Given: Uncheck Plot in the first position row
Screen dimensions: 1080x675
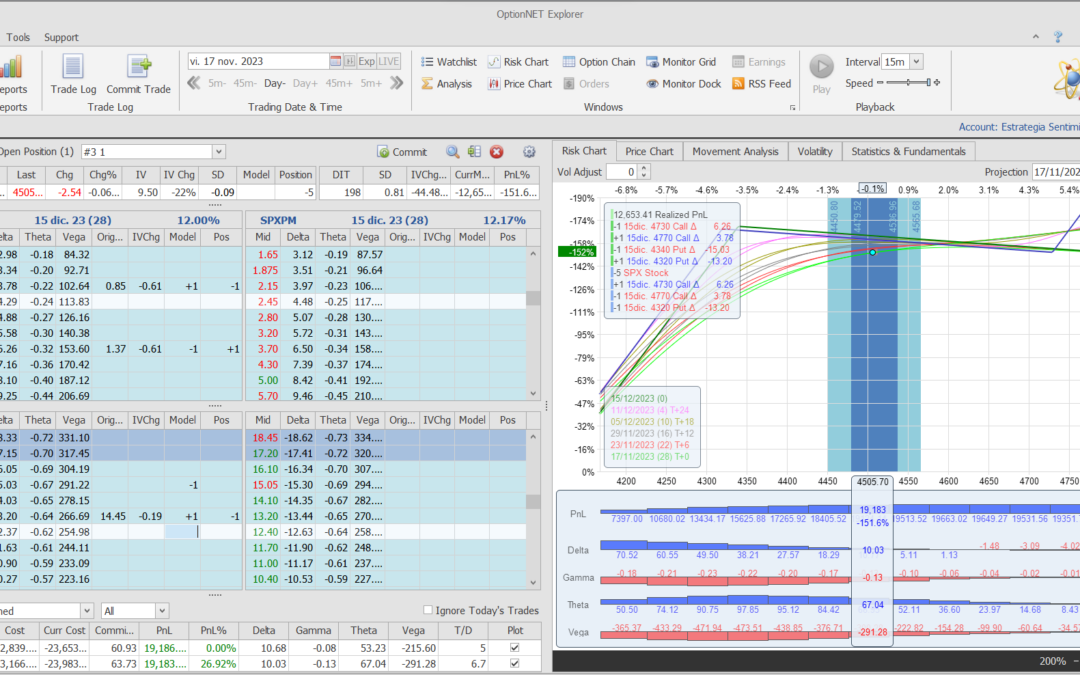Looking at the screenshot, I should tap(515, 647).
